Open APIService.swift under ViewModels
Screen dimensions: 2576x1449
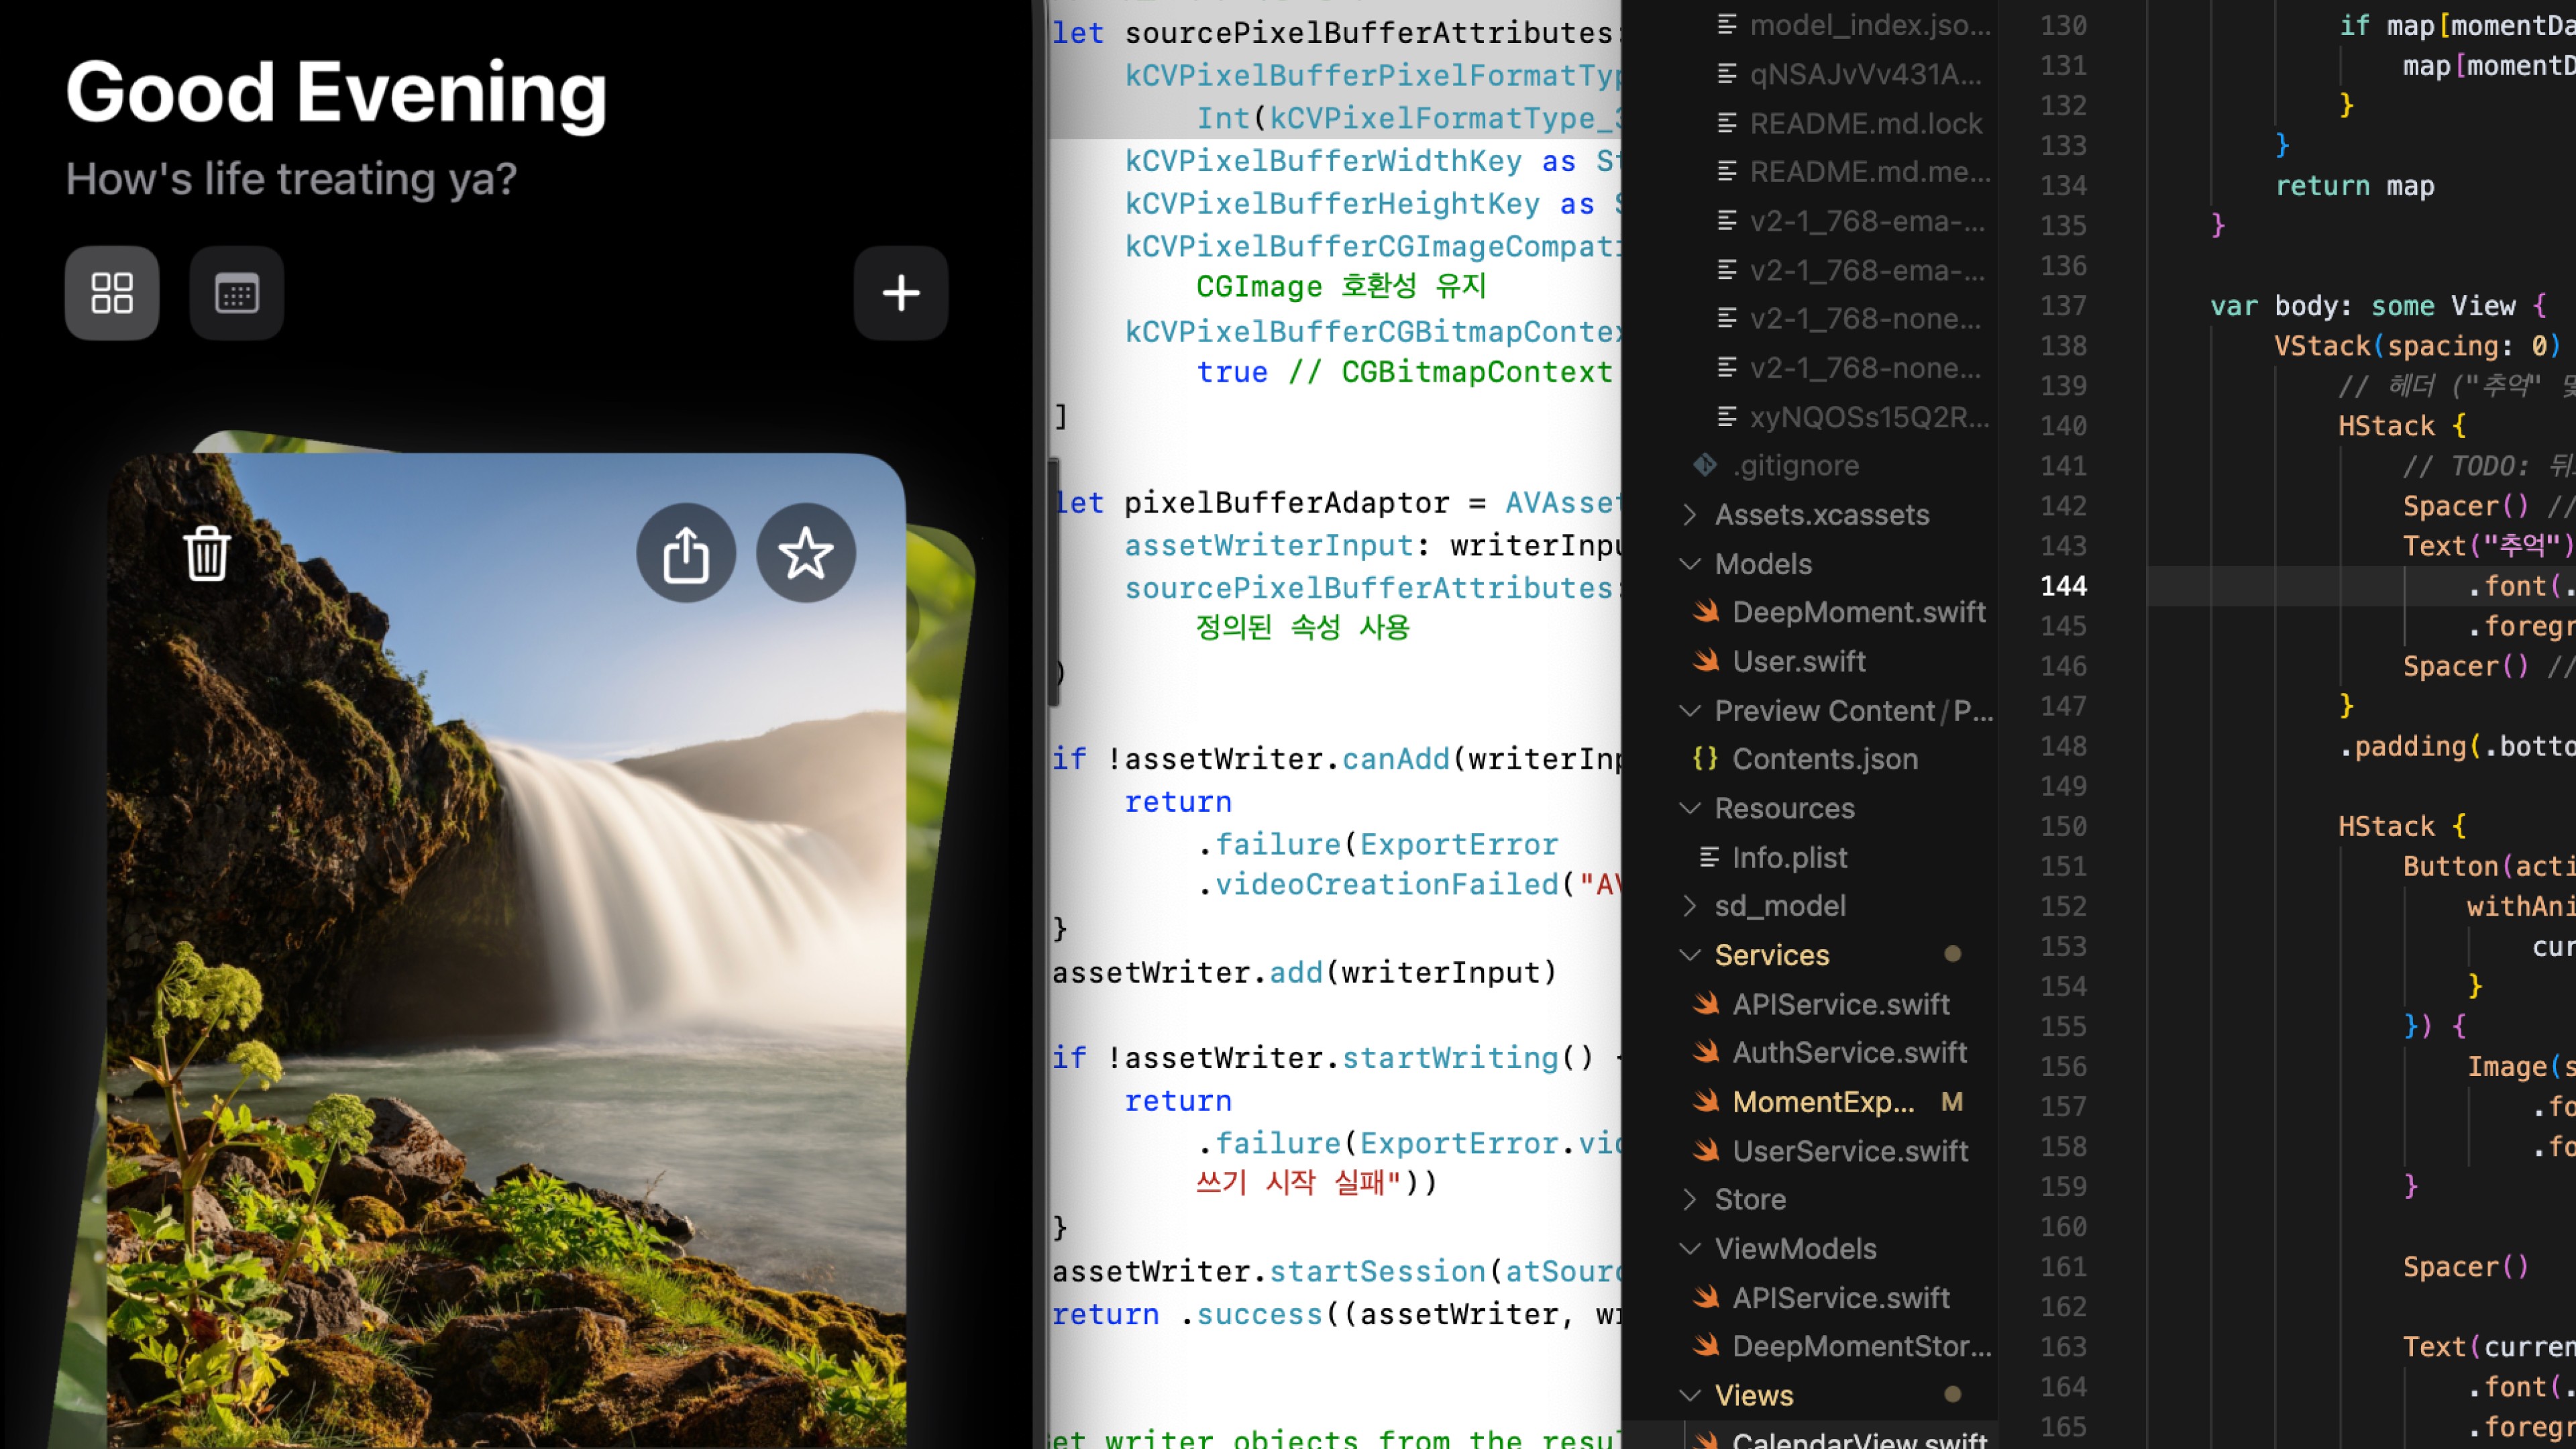1840,1297
